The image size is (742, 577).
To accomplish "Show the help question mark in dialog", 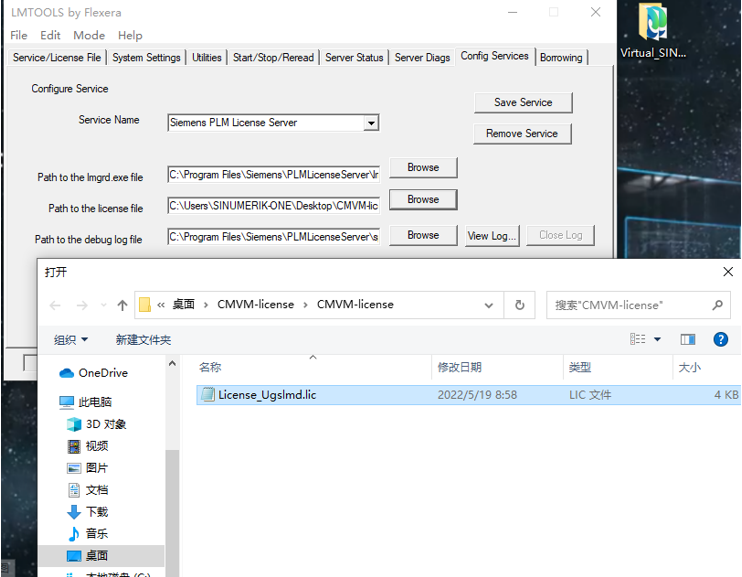I will click(720, 339).
